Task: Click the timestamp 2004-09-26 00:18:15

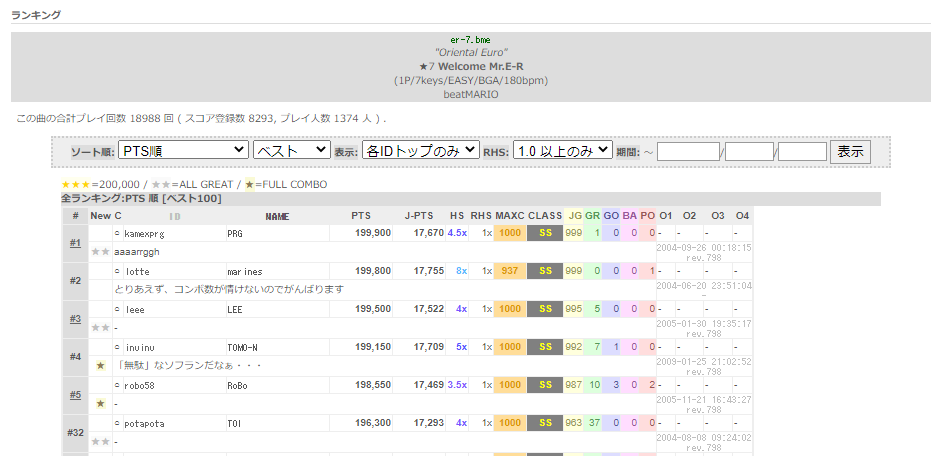Action: click(x=703, y=247)
